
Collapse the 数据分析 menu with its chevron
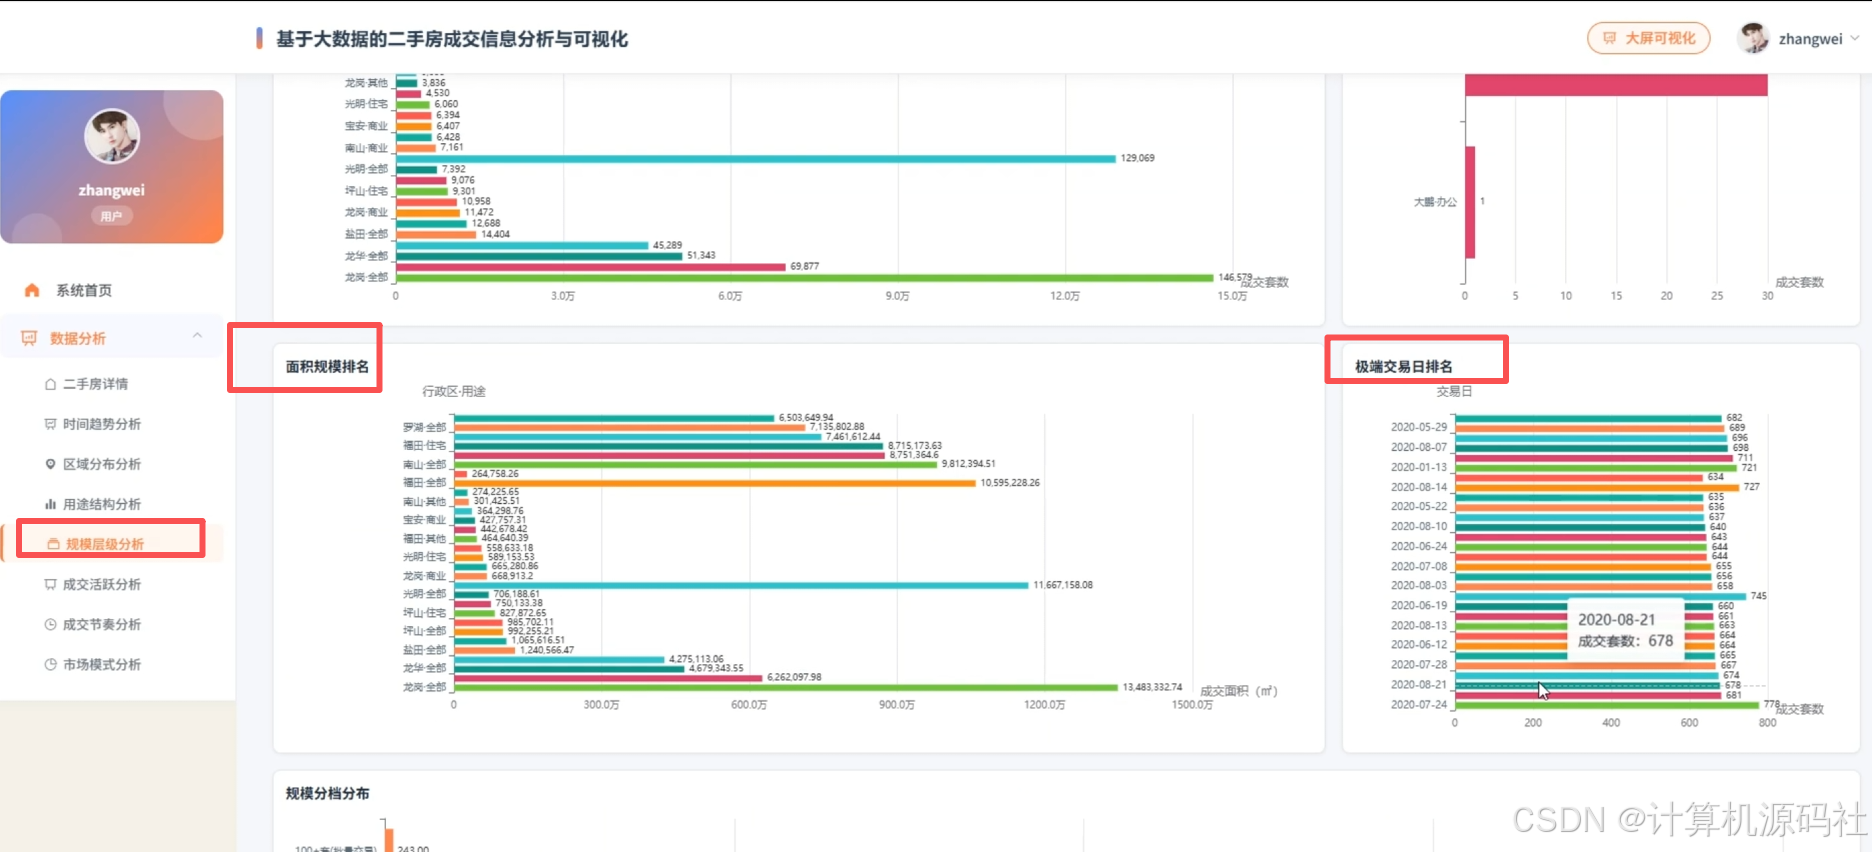click(197, 337)
